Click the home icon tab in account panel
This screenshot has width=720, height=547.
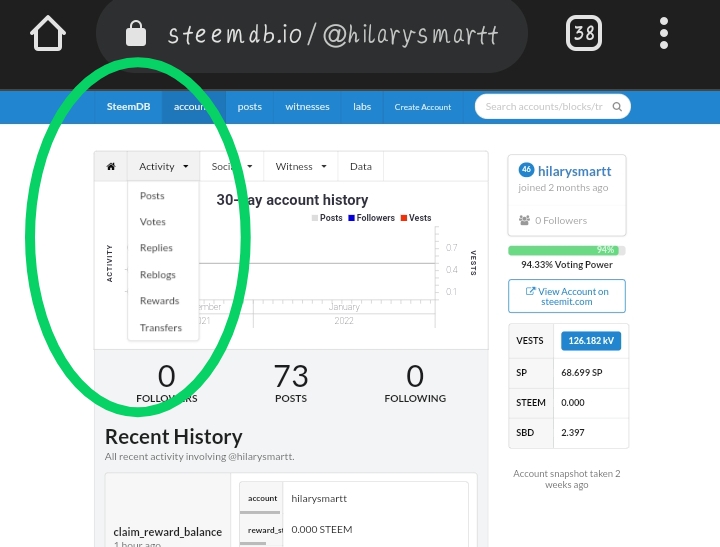pos(111,166)
